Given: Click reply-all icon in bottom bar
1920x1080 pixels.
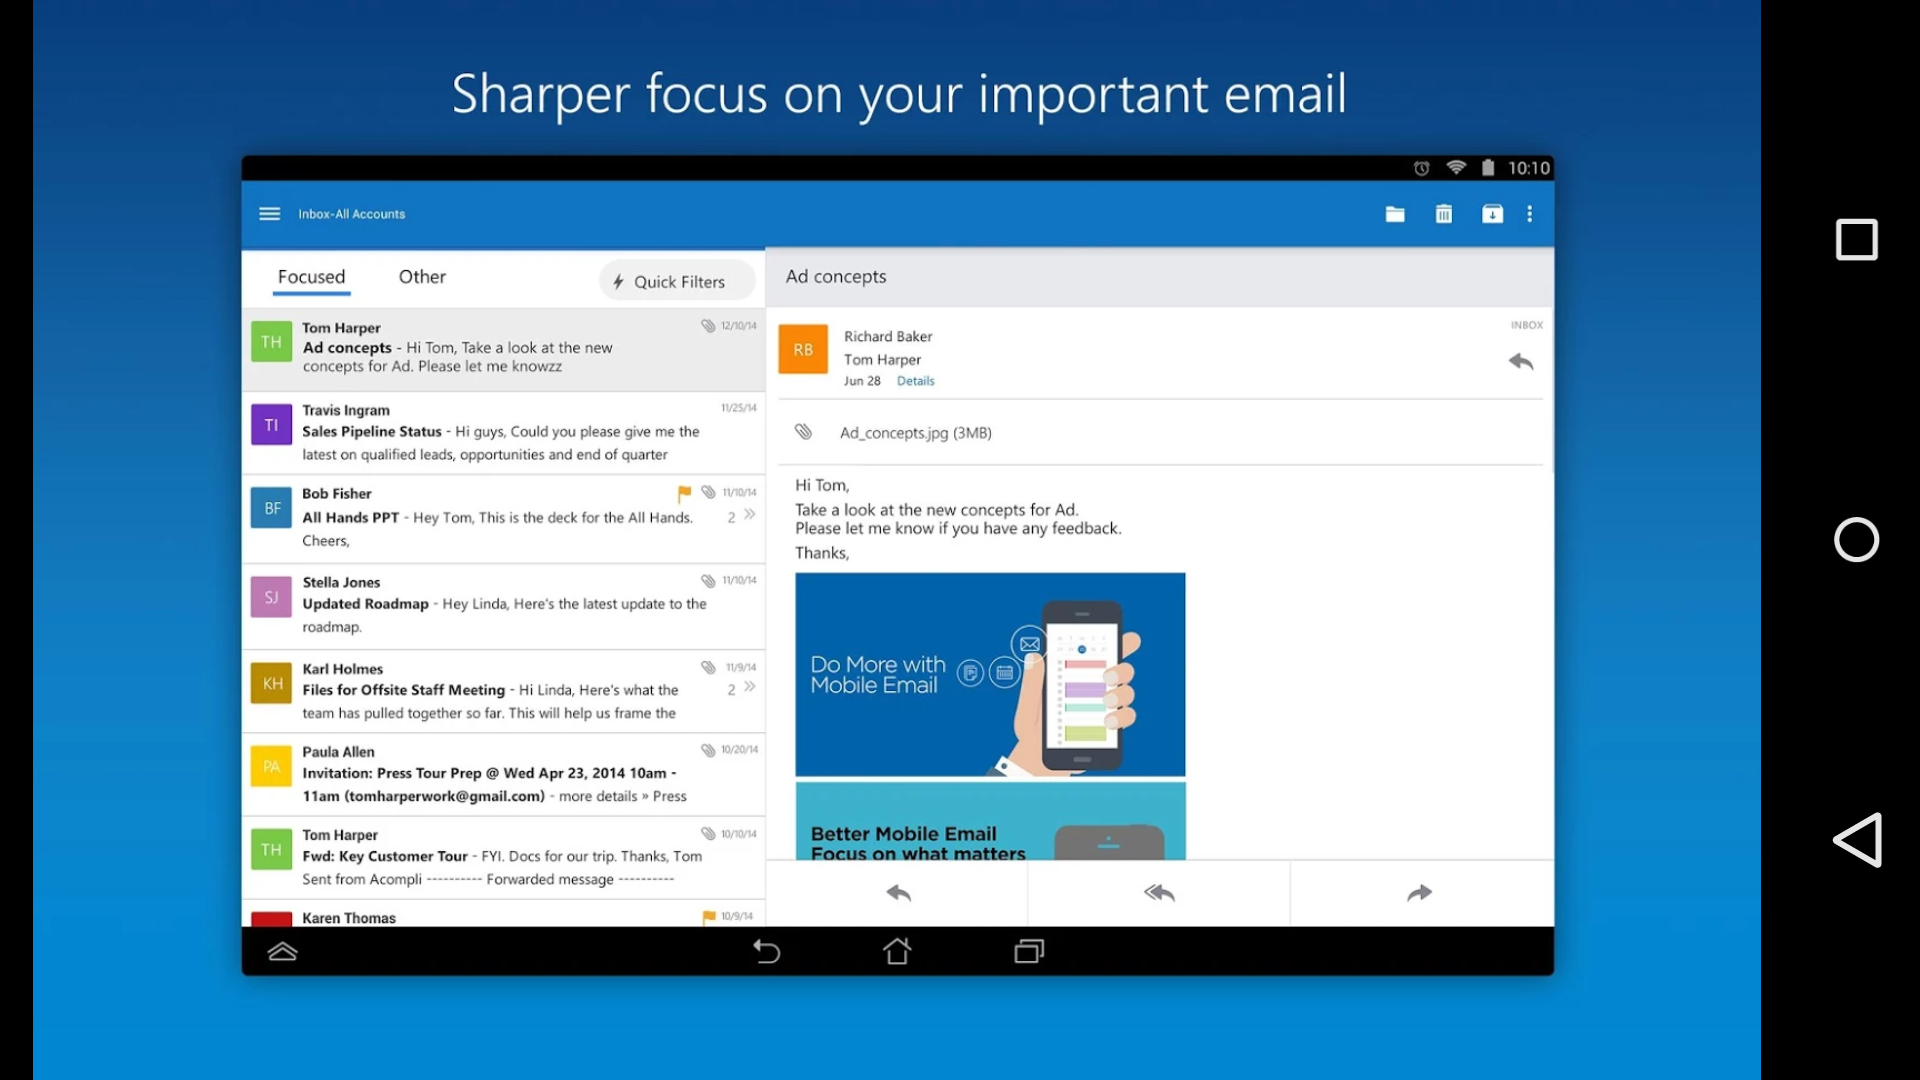Looking at the screenshot, I should (1159, 893).
